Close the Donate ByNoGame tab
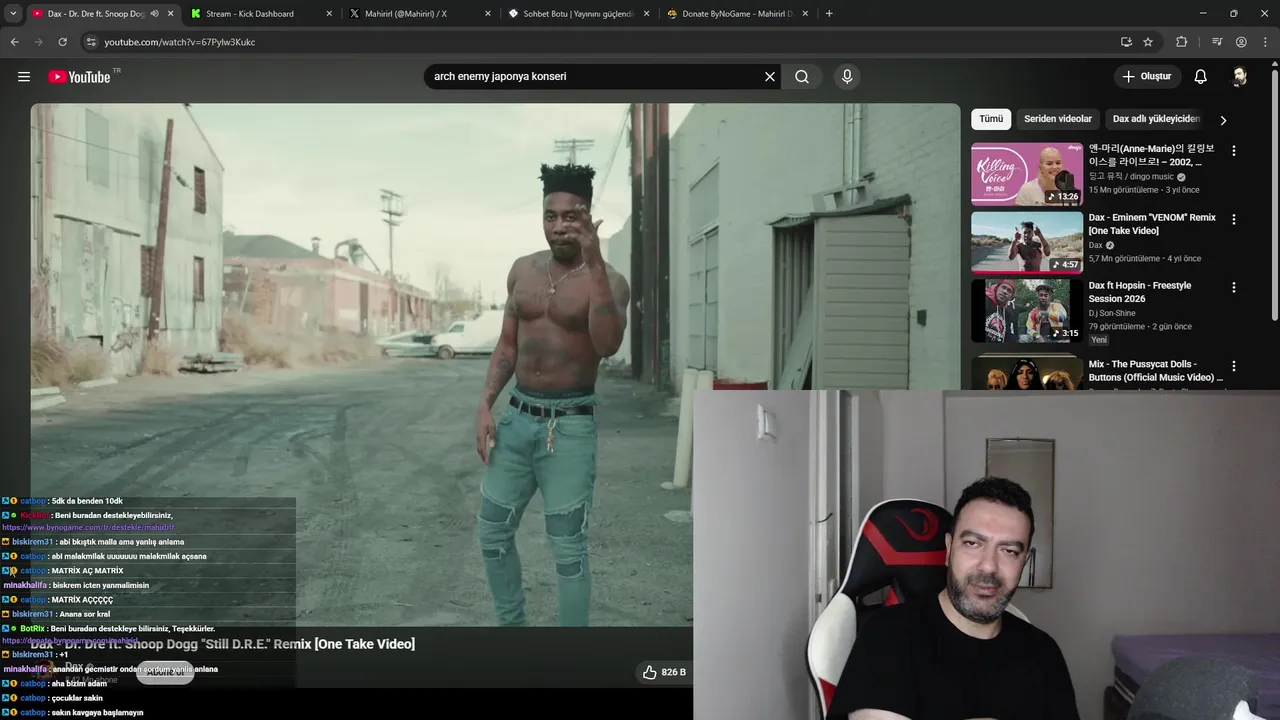1280x720 pixels. click(805, 14)
